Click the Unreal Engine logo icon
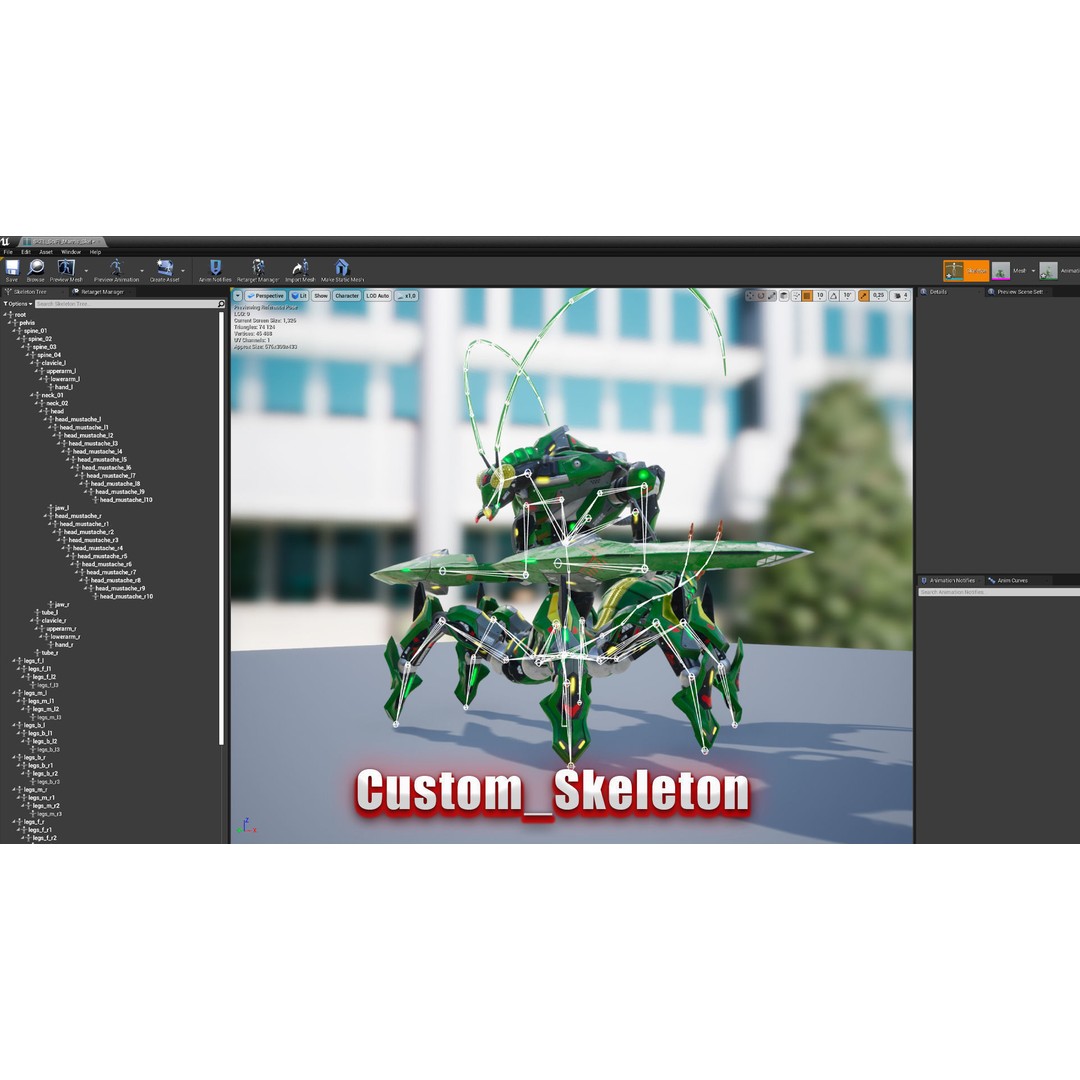This screenshot has width=1080, height=1080. pyautogui.click(x=6, y=242)
